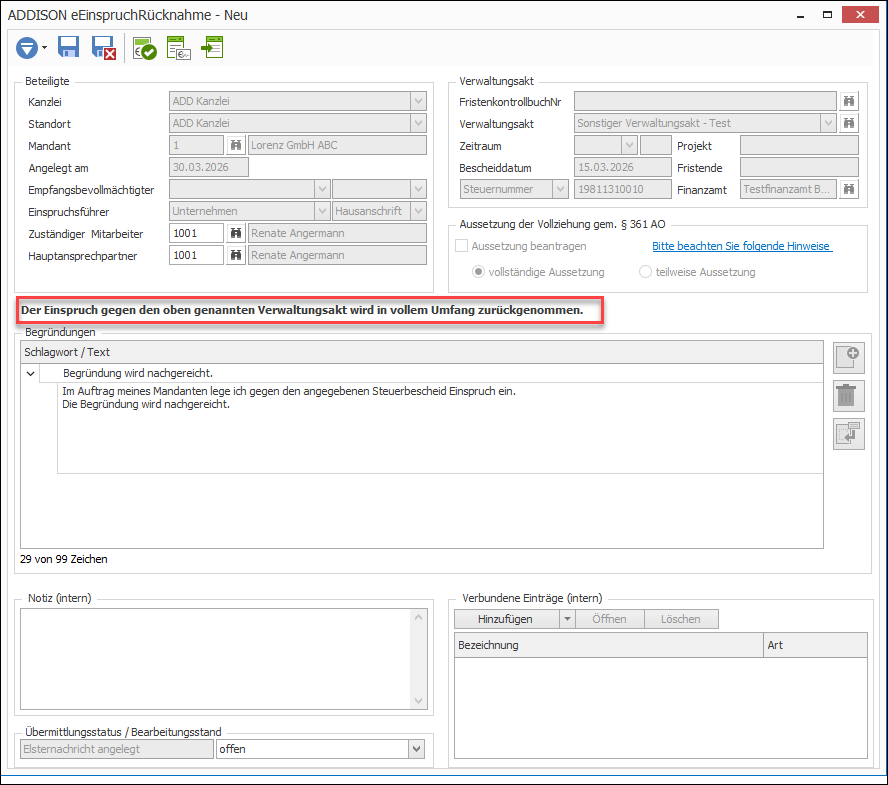Open binoculars lookup for Zuständiger Mitarbeiter

click(x=236, y=233)
